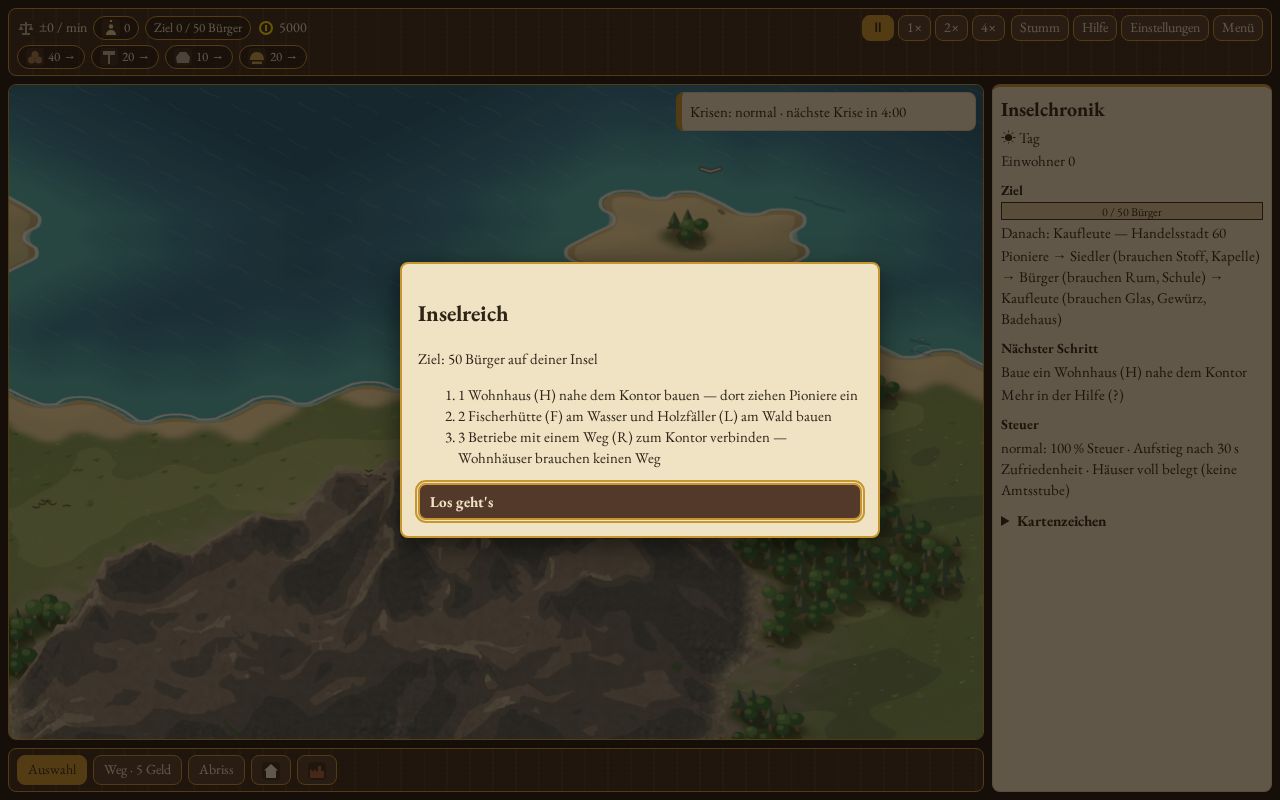Click the 'Steuer' heading
Screen dimensions: 1280x800
[1020, 424]
